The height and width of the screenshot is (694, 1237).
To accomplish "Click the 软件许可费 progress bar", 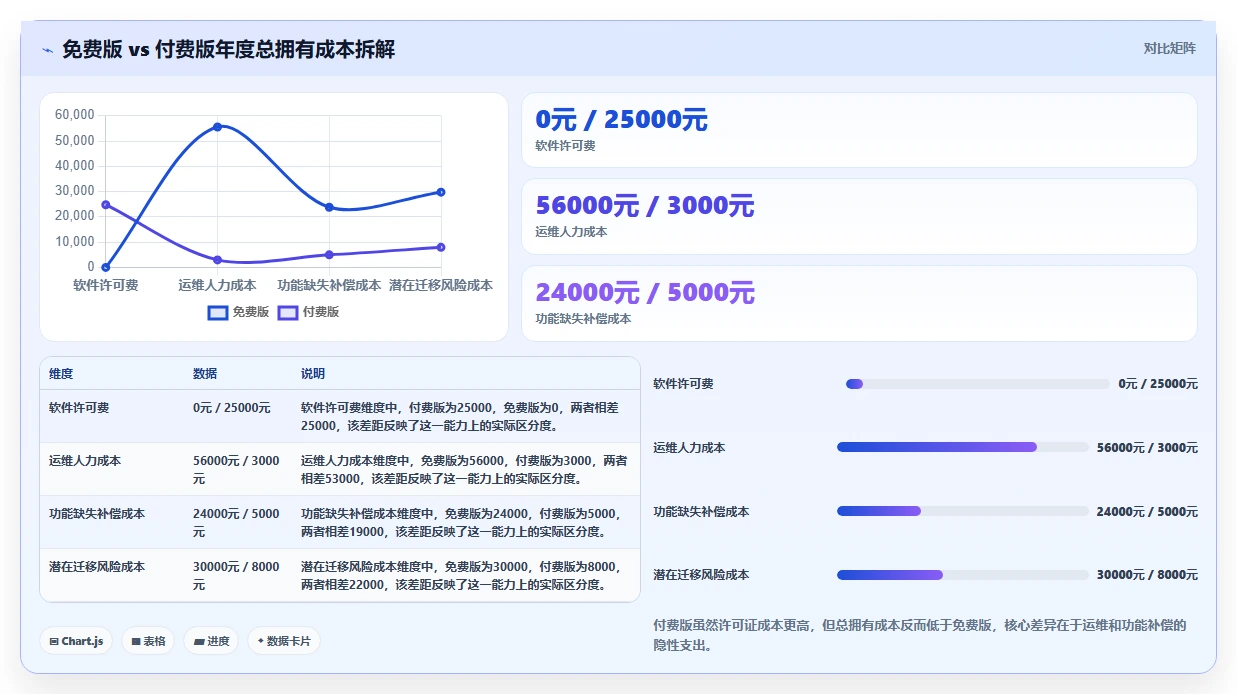I will (977, 384).
